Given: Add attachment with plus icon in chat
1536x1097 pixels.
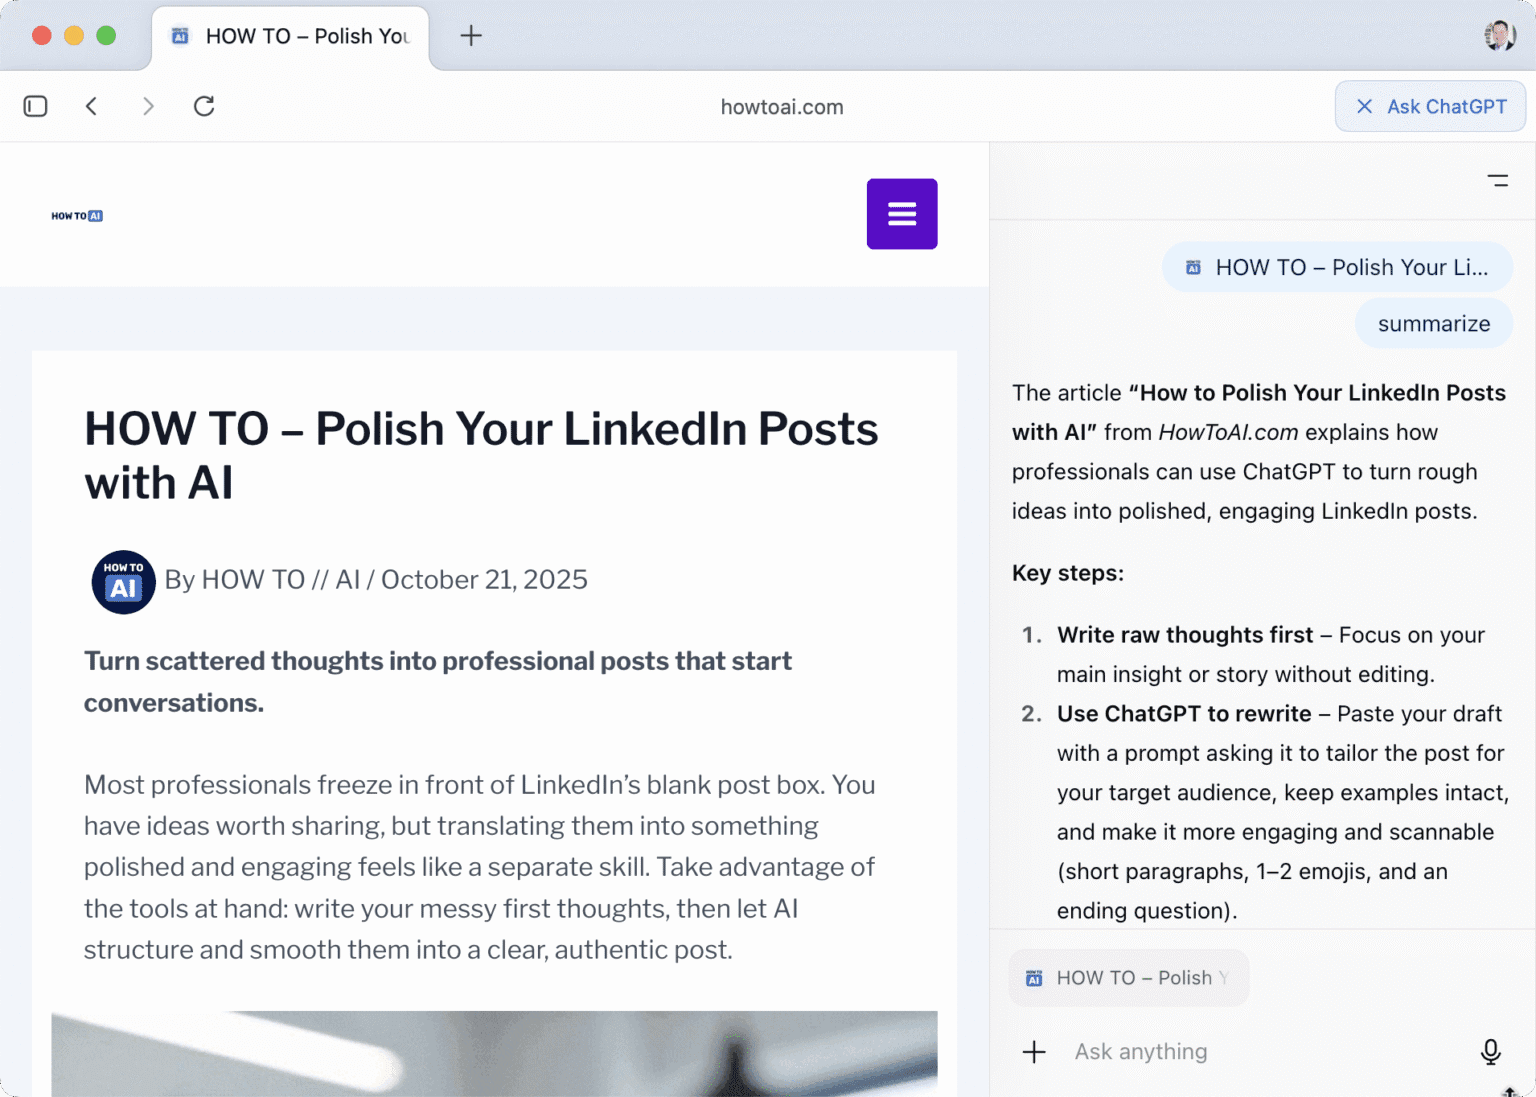Looking at the screenshot, I should 1034,1051.
